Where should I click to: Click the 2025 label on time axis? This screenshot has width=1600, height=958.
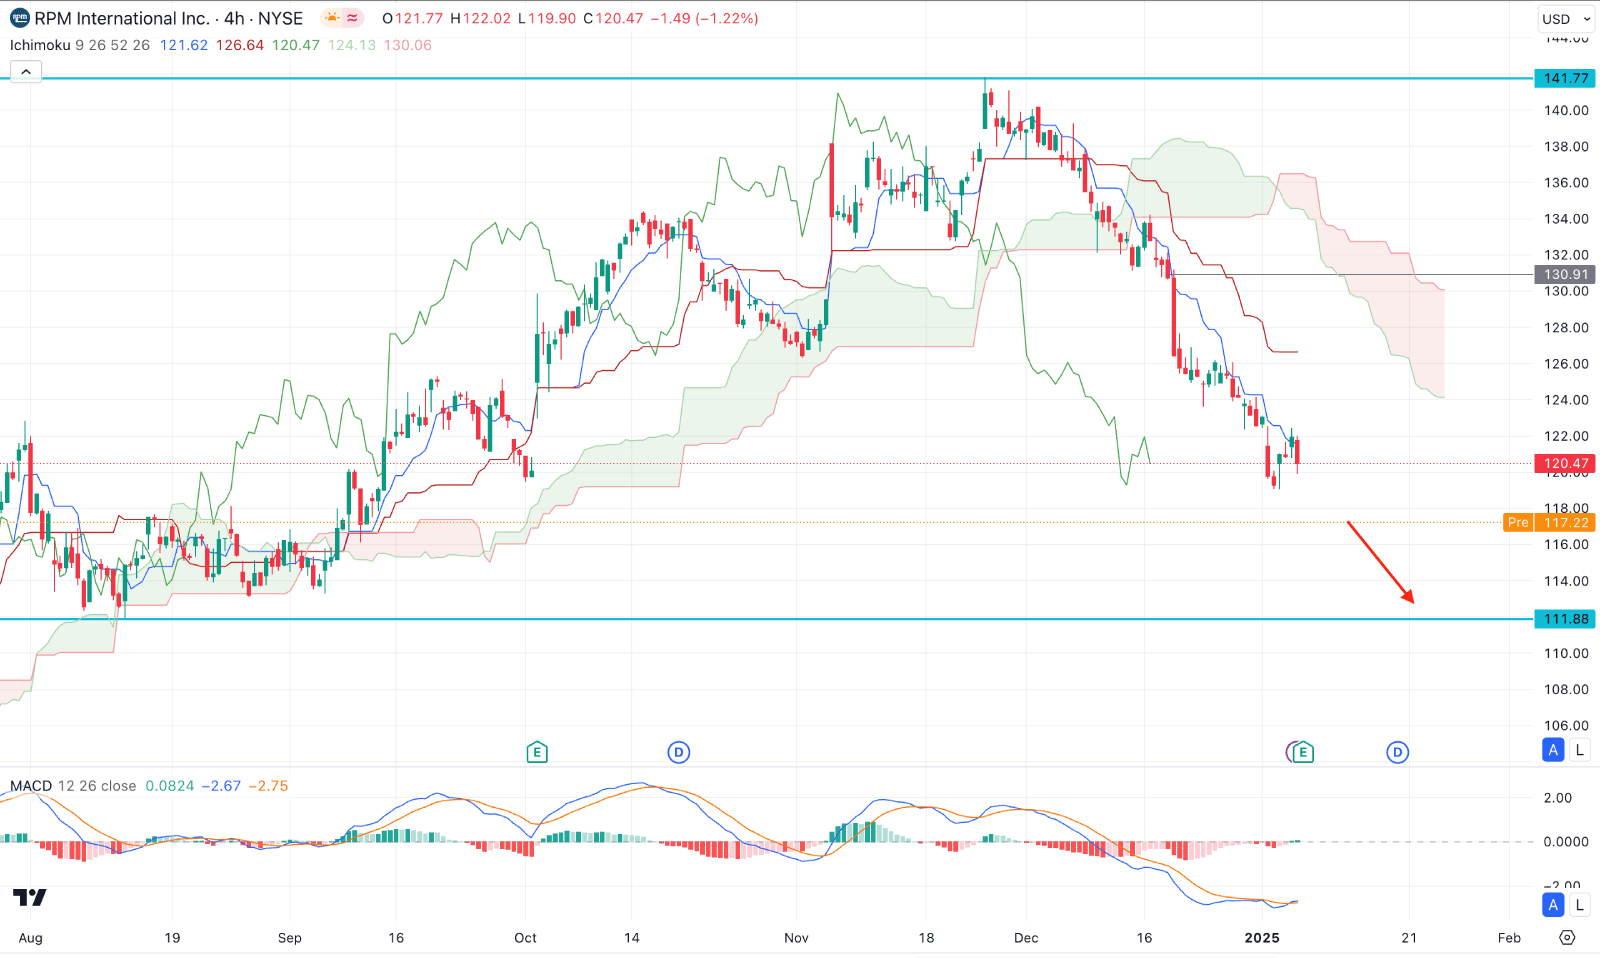point(1262,938)
